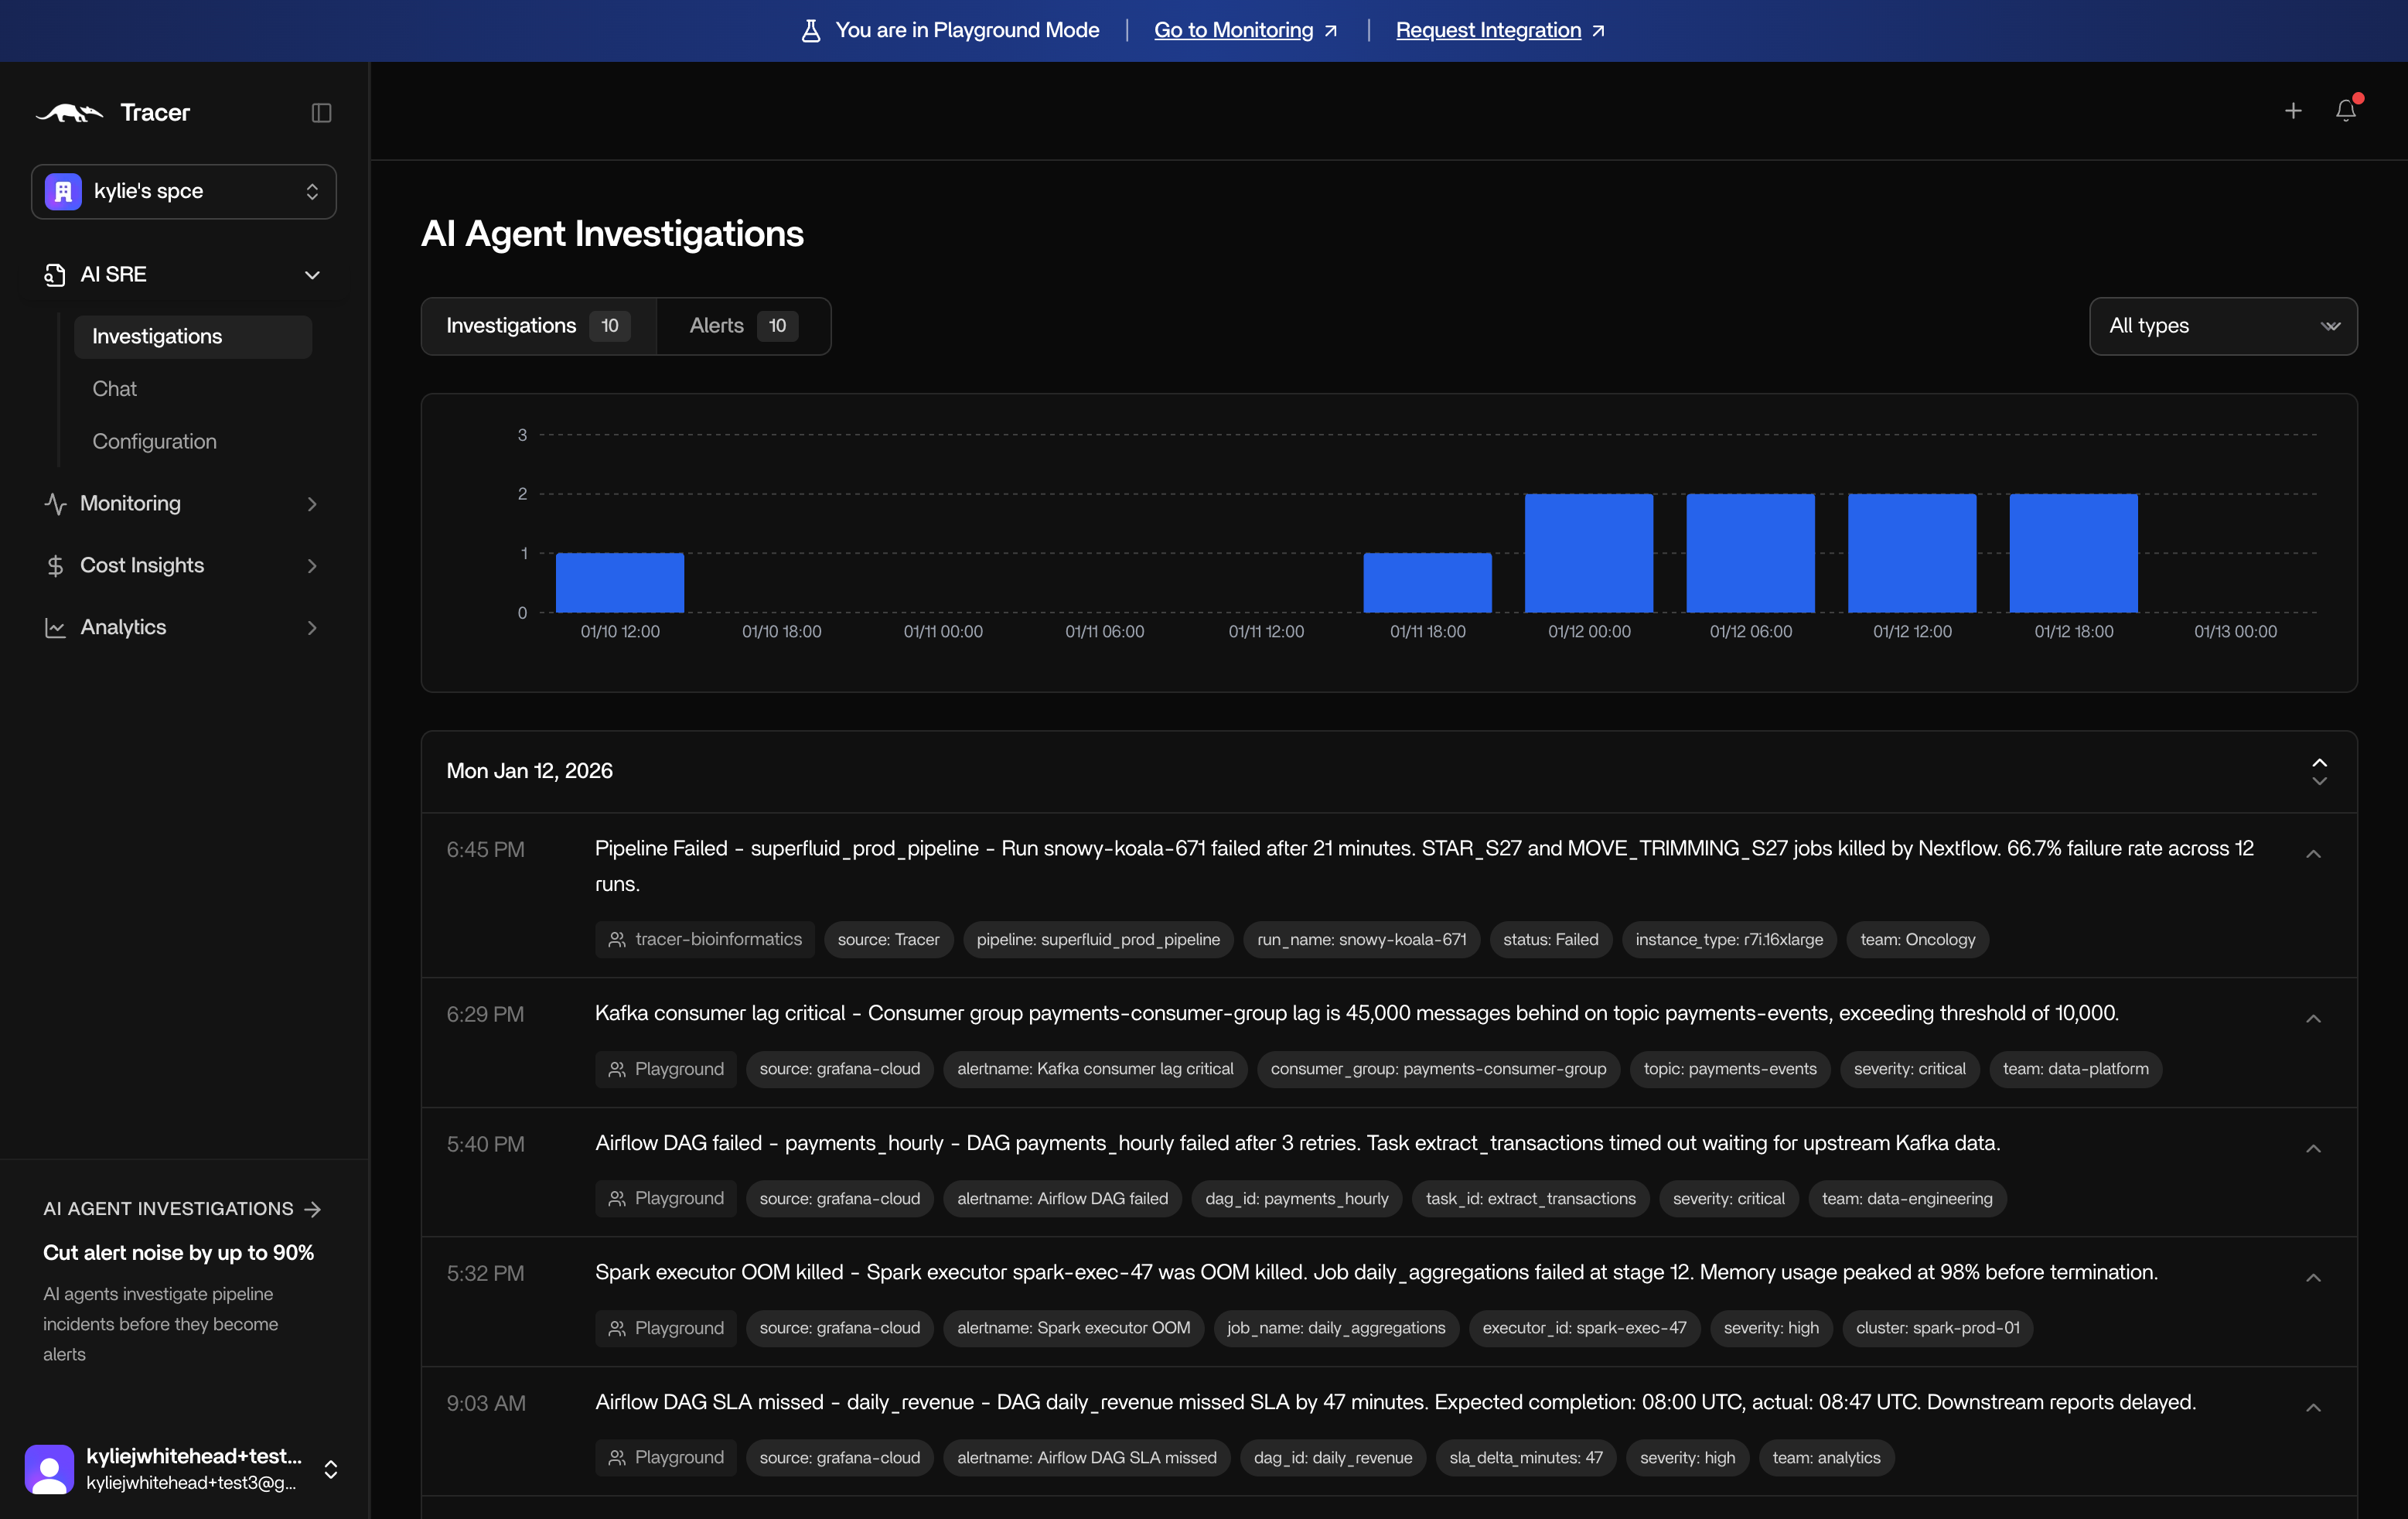Click the 01/12 06:00 chart bar

pos(1750,553)
